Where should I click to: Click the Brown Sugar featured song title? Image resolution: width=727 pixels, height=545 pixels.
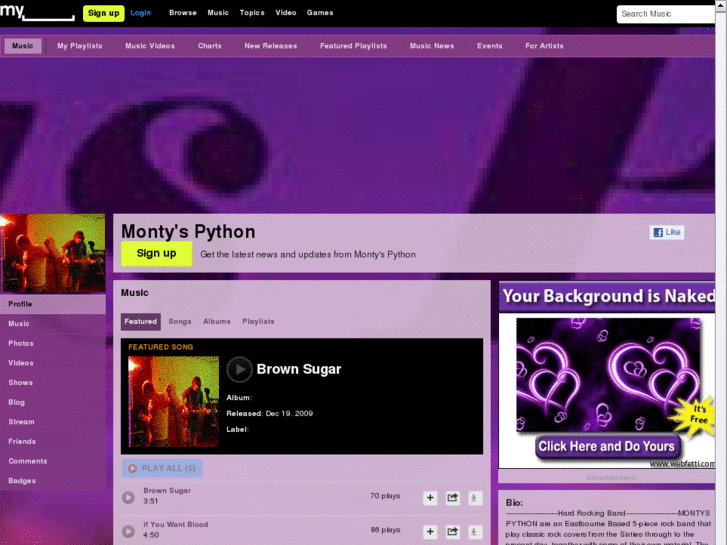coord(299,369)
